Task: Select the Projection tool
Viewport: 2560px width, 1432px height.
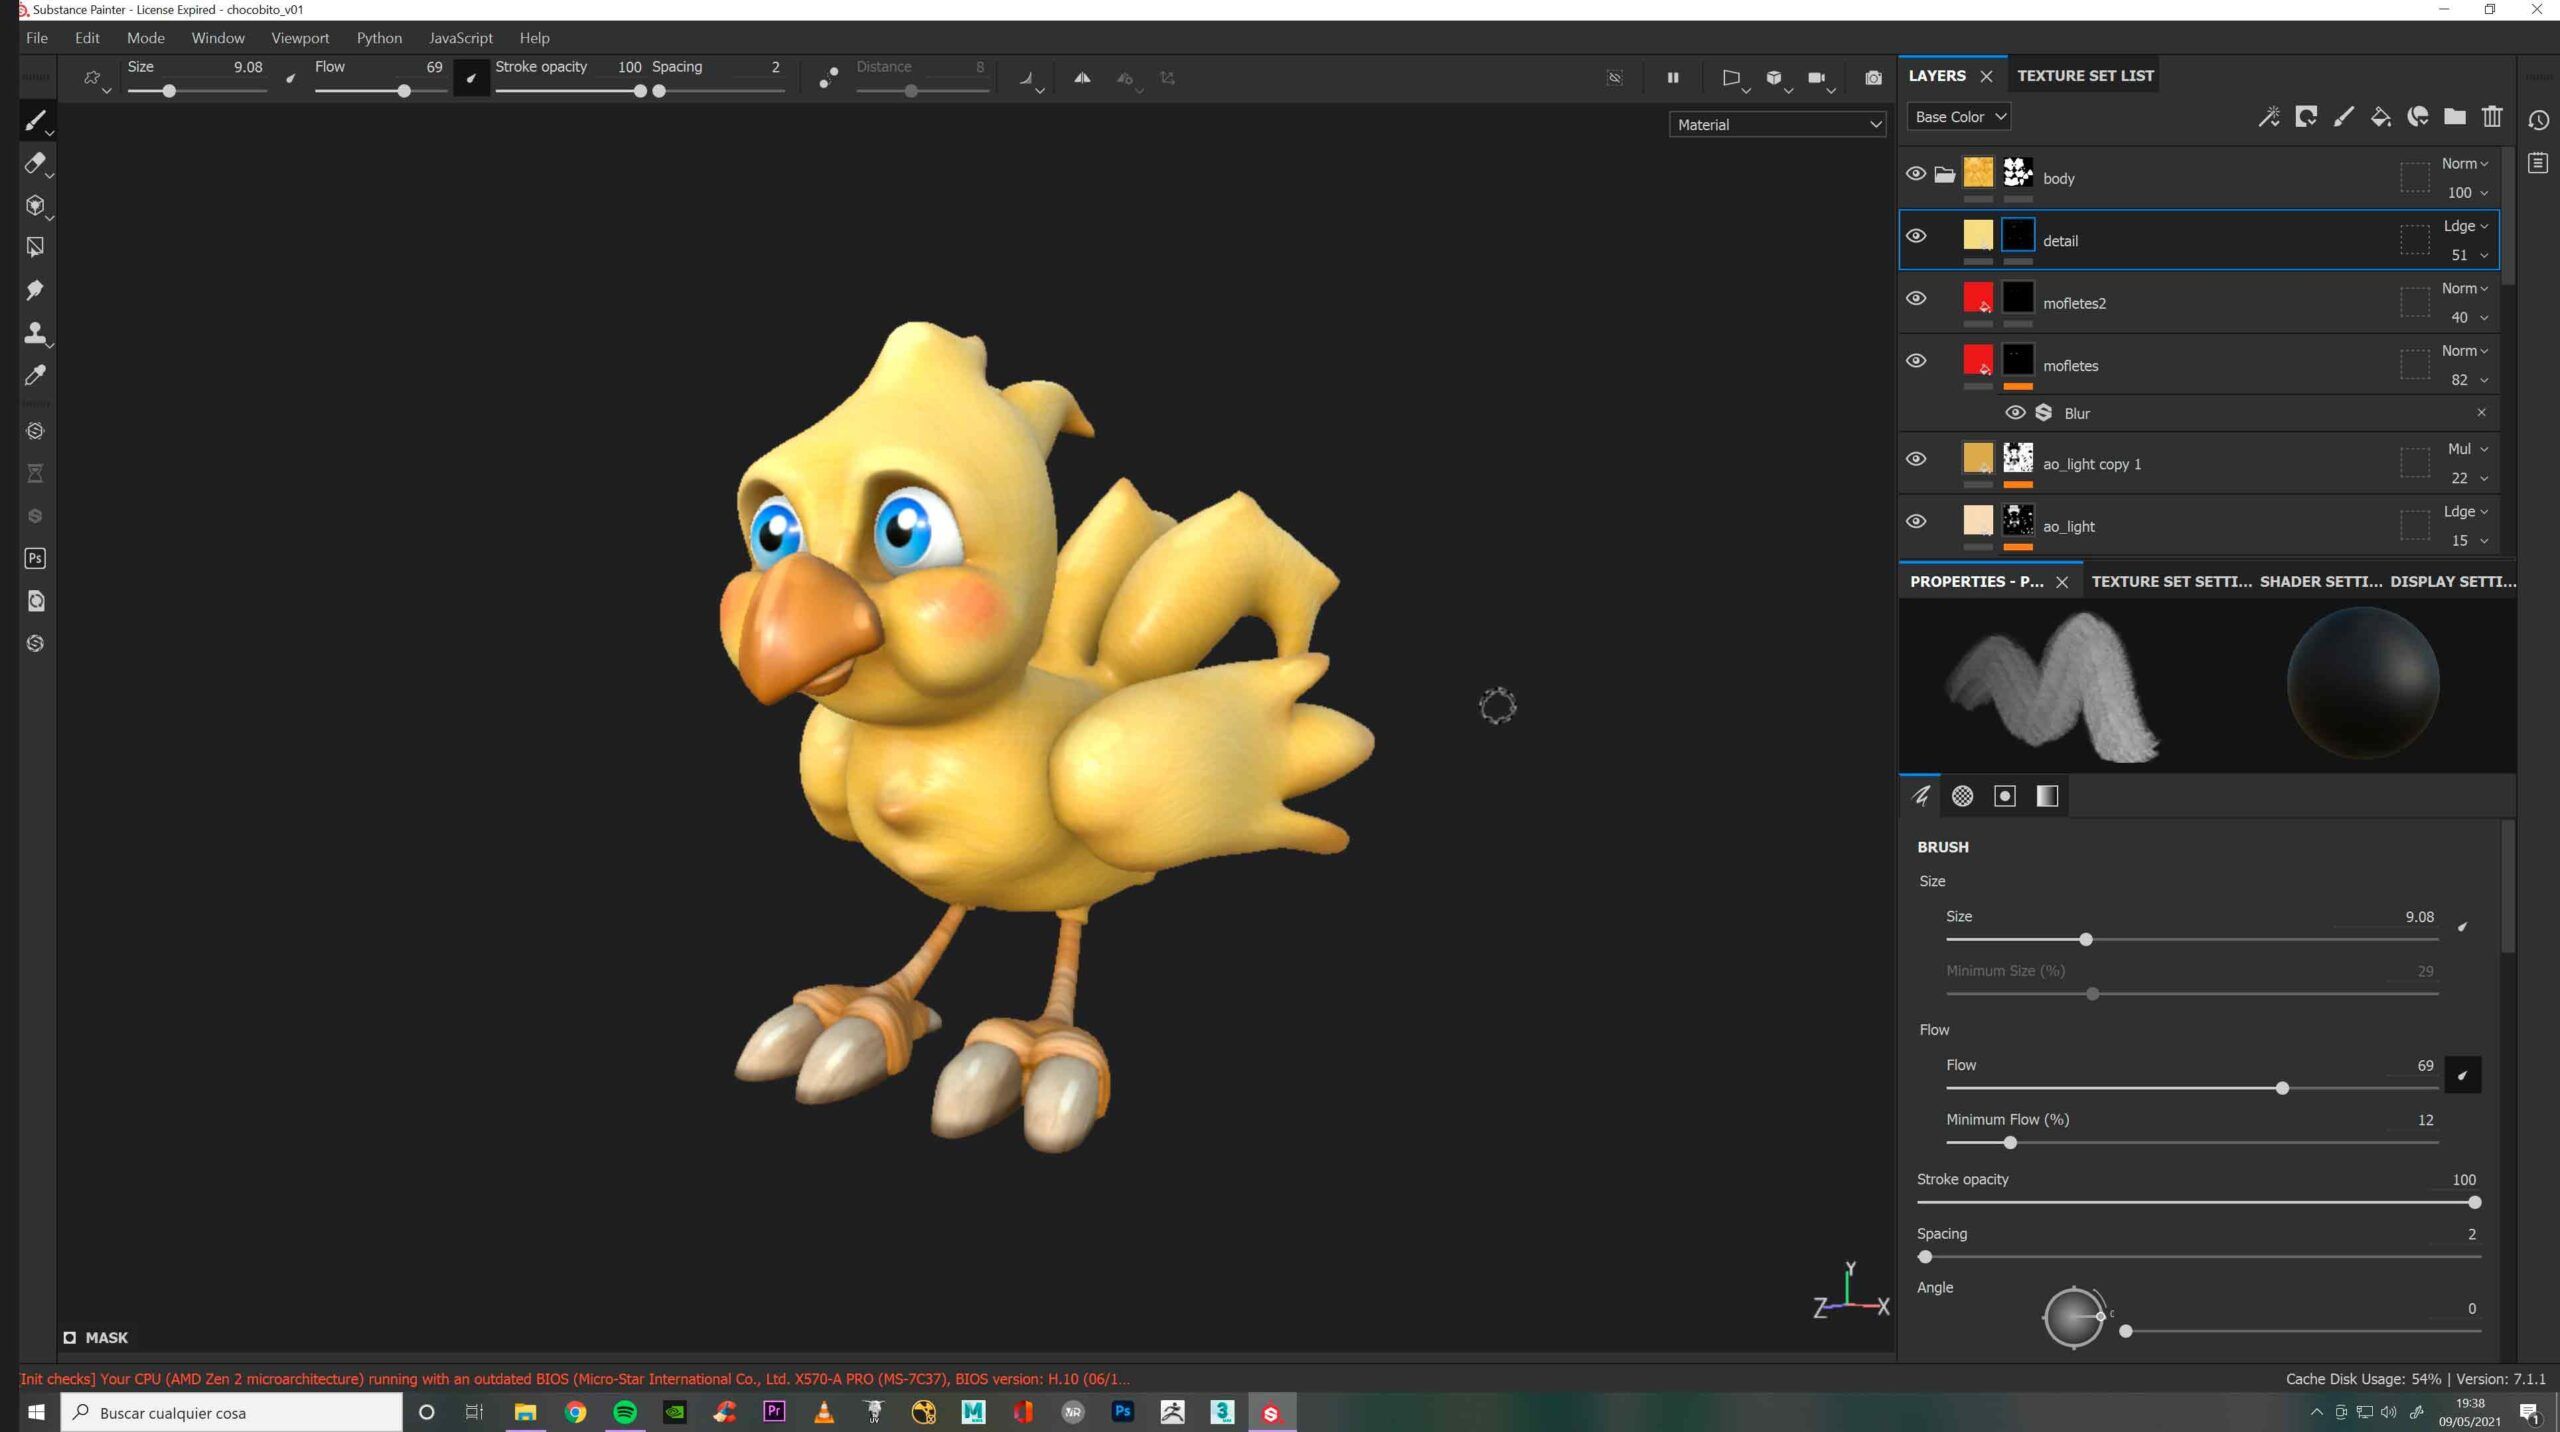Action: tap(35, 205)
